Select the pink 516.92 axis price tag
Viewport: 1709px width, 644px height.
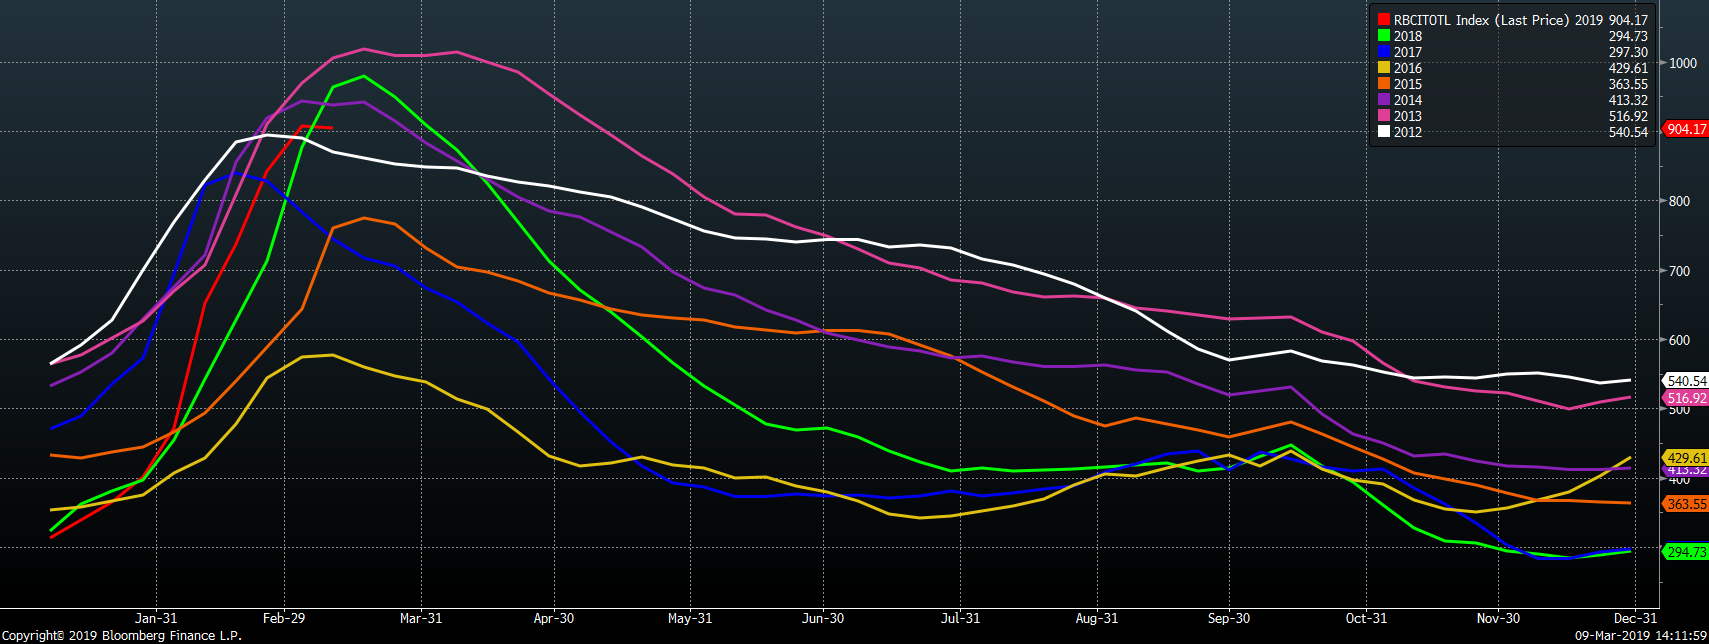1686,398
